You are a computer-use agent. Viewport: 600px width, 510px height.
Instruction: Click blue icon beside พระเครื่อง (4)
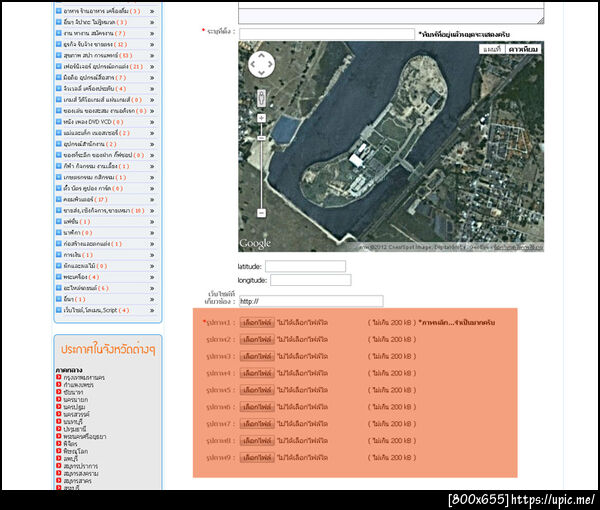[59, 276]
